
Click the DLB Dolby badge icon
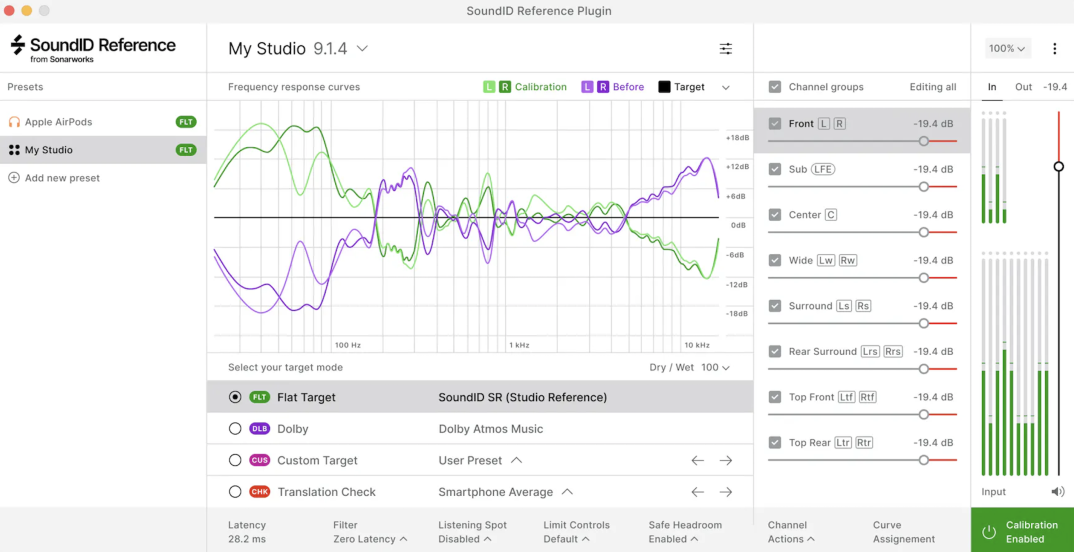[x=260, y=429]
